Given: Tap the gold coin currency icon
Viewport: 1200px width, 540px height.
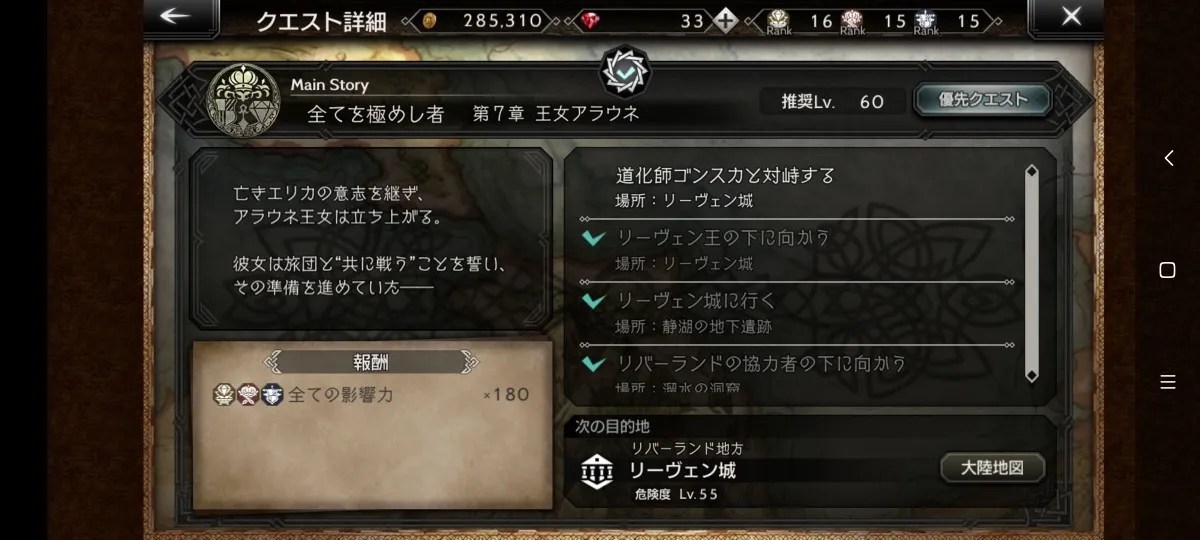Looking at the screenshot, I should click(428, 20).
